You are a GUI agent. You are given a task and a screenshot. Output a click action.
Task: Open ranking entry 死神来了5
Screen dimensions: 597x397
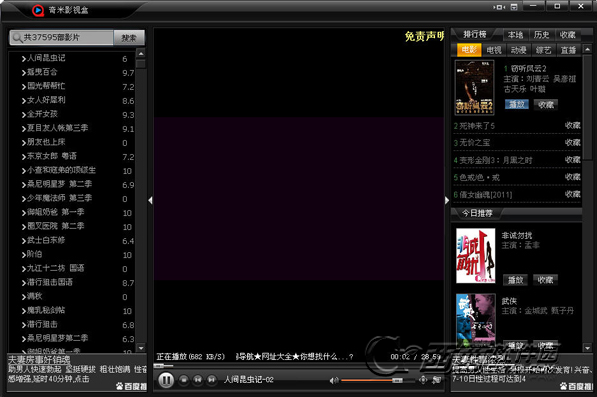click(477, 126)
